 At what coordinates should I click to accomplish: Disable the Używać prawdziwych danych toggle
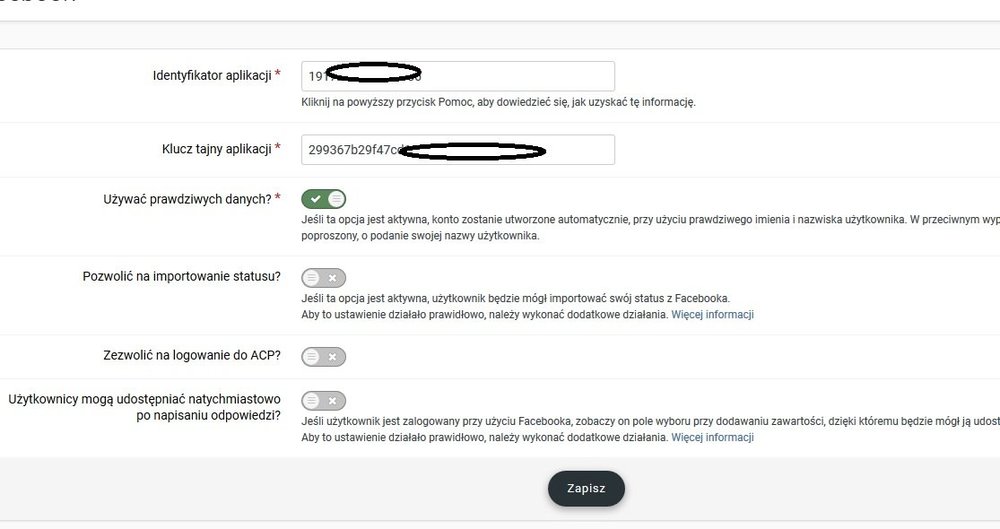coord(324,199)
